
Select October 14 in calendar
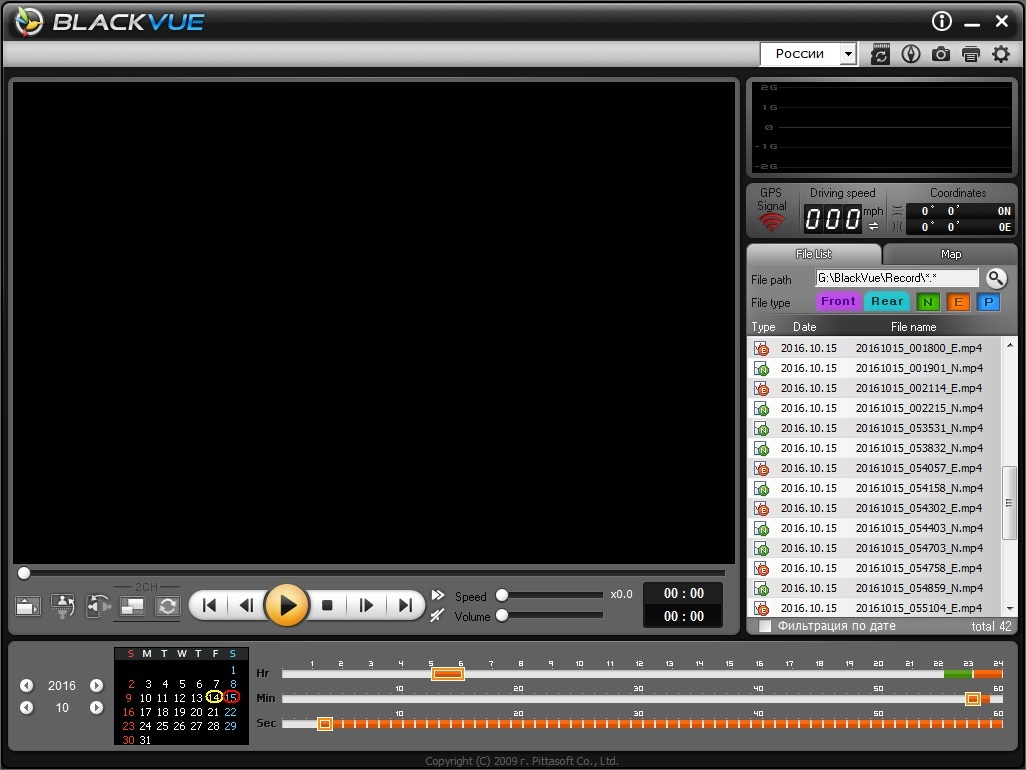[x=213, y=698]
